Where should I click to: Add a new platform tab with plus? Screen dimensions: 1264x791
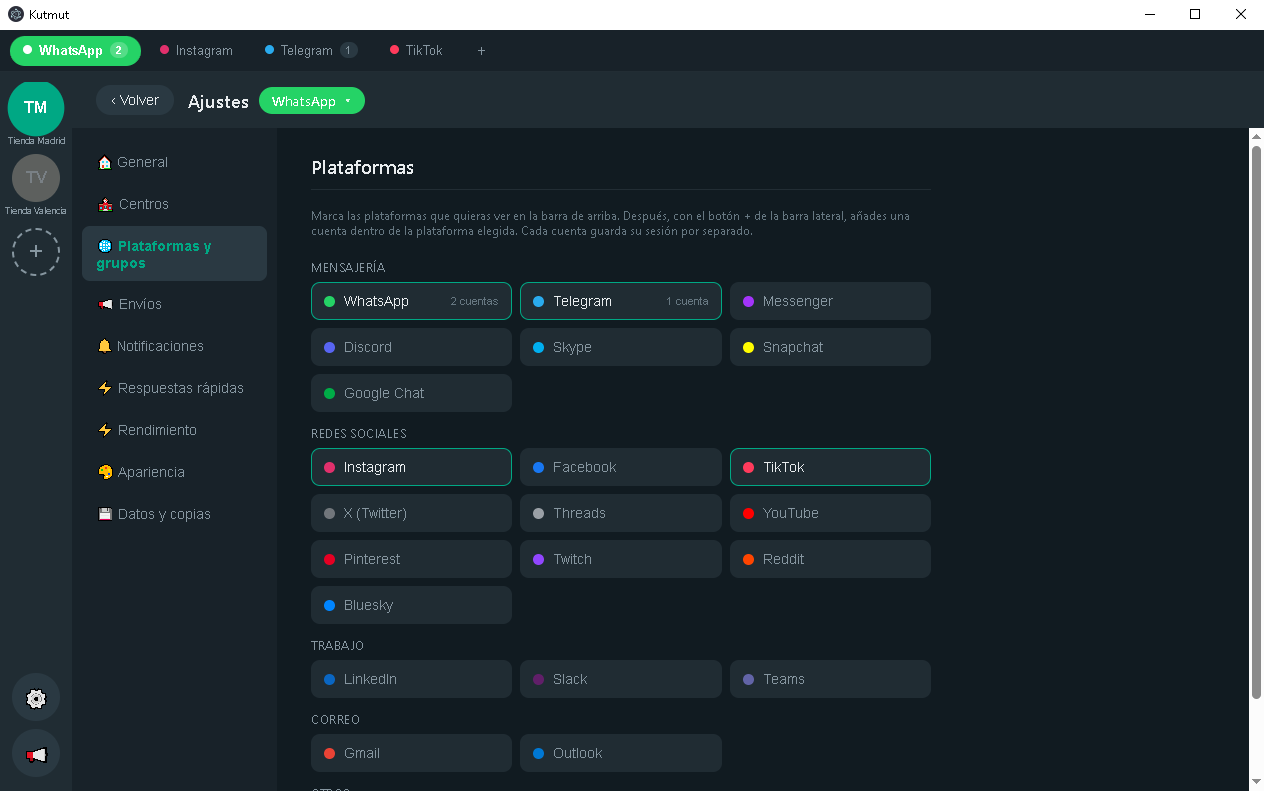pos(481,50)
